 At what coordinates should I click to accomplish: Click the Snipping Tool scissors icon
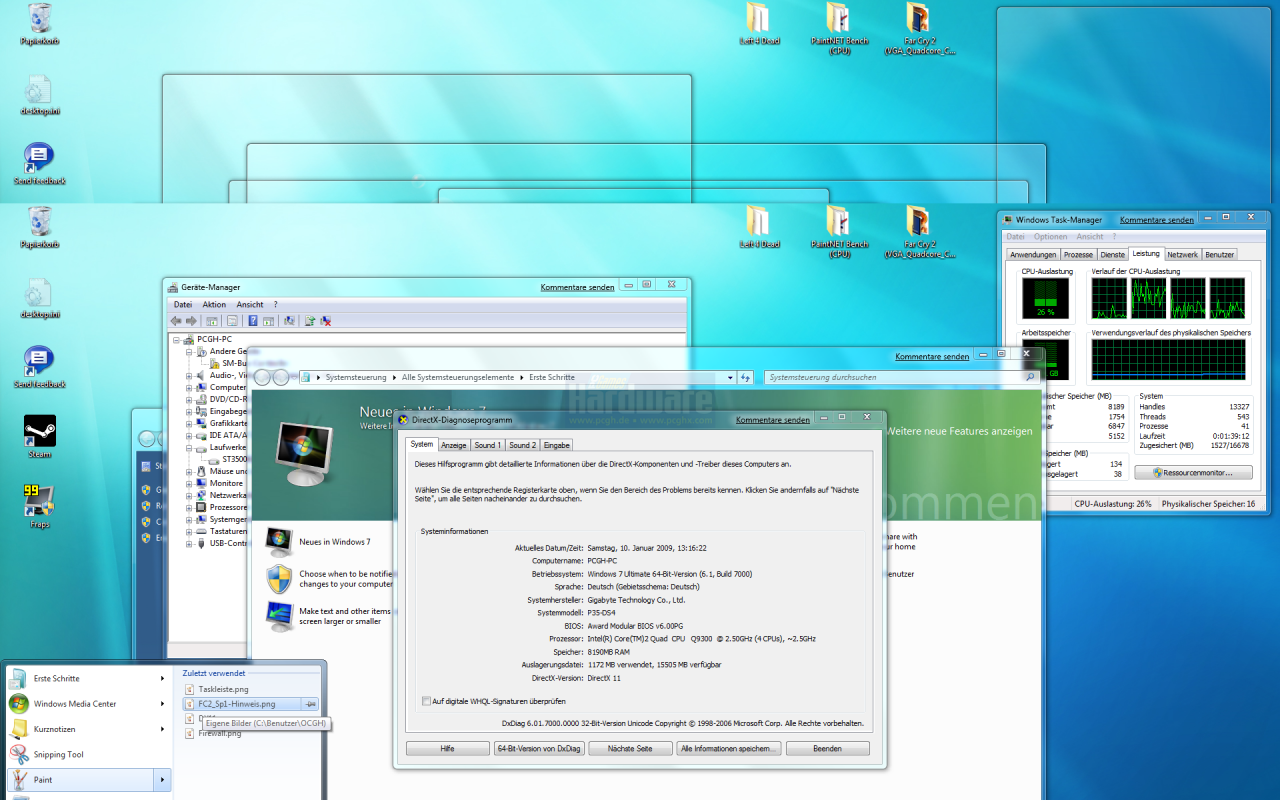click(x=19, y=754)
